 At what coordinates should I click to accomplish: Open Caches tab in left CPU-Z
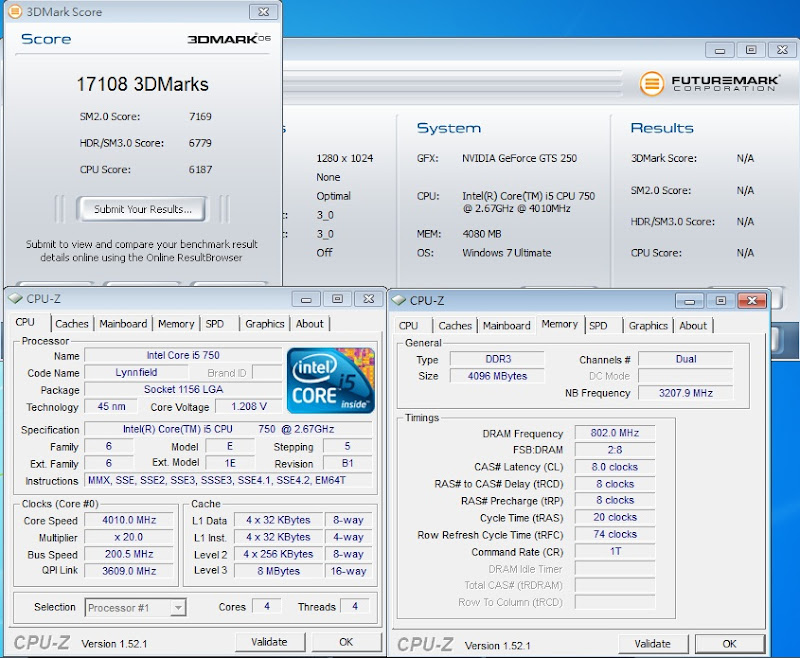(72, 324)
